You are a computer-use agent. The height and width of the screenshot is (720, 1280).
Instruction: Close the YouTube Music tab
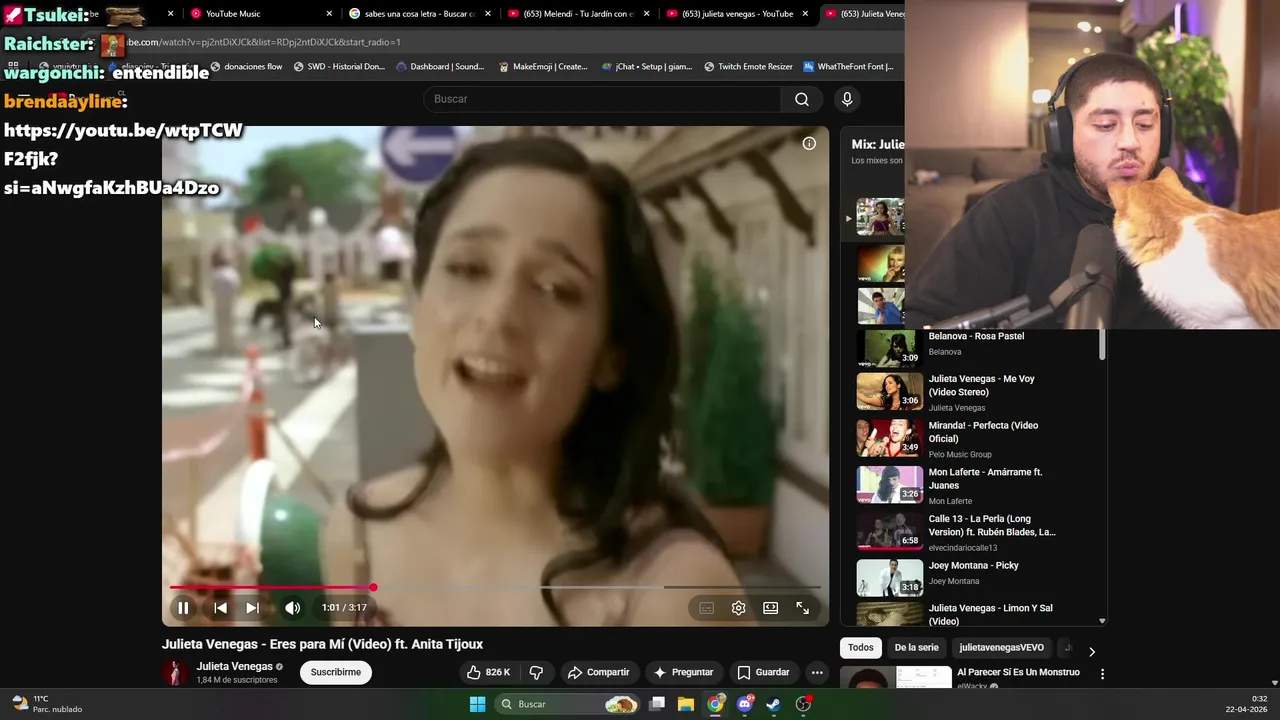coord(329,14)
